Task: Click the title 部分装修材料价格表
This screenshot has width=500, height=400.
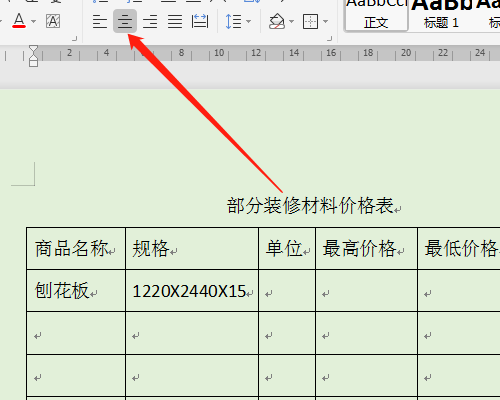Action: tap(310, 205)
